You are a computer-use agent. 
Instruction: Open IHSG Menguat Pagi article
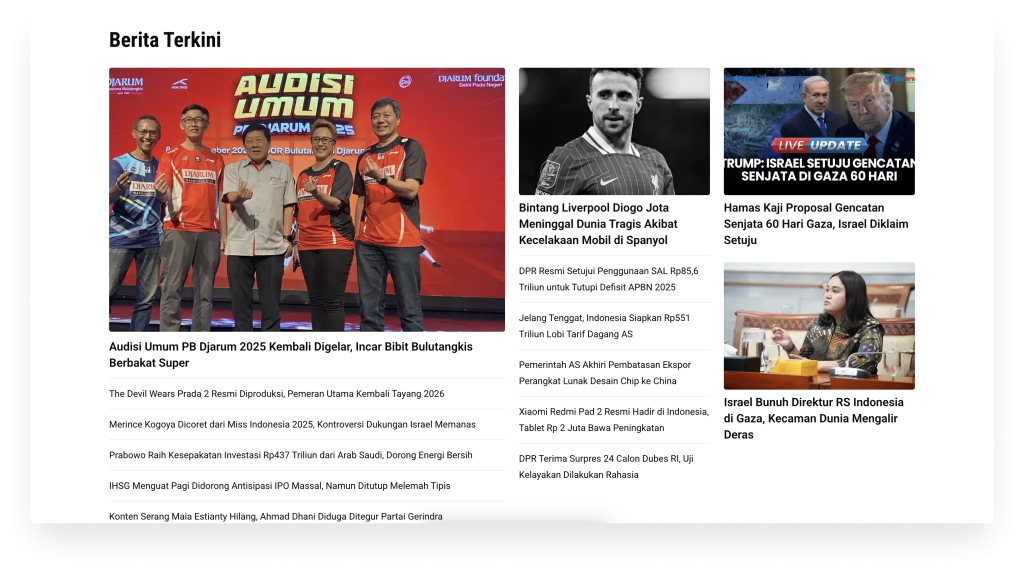(x=280, y=486)
